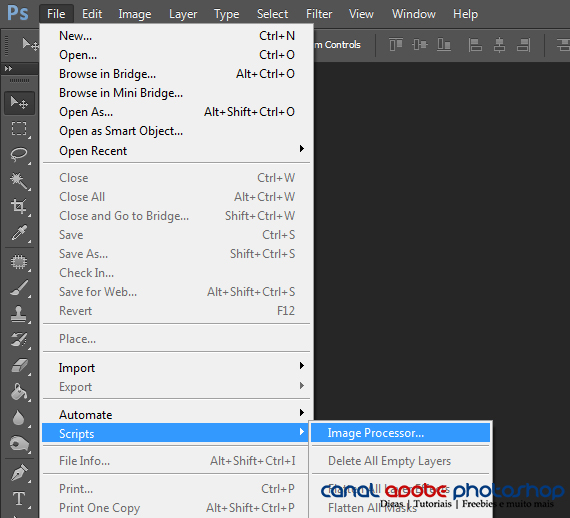Screen dimensions: 570x518
Task: Select the Move tool in toolbox
Action: click(x=19, y=103)
